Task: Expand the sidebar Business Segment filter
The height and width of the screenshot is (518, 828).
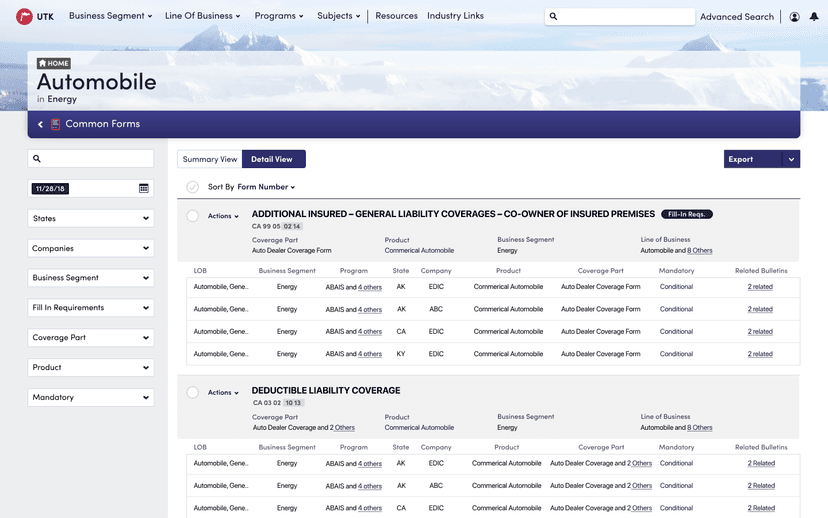Action: click(91, 278)
